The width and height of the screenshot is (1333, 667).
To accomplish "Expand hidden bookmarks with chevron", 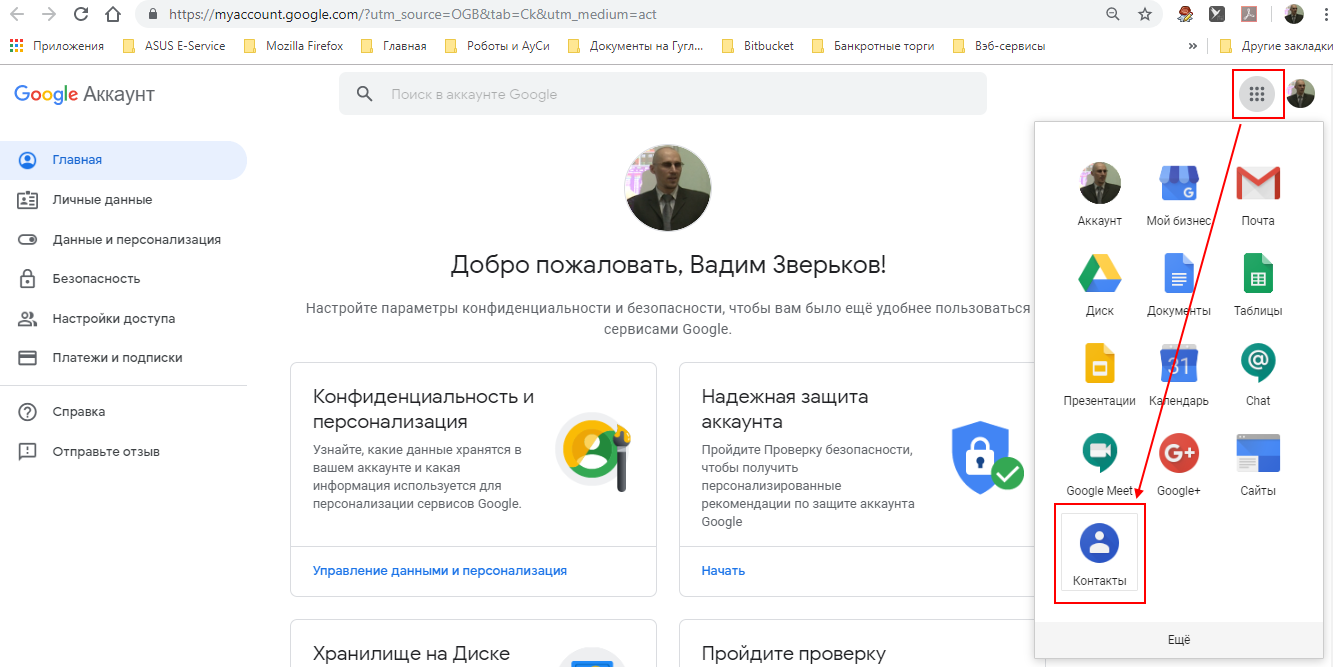I will coord(1192,46).
